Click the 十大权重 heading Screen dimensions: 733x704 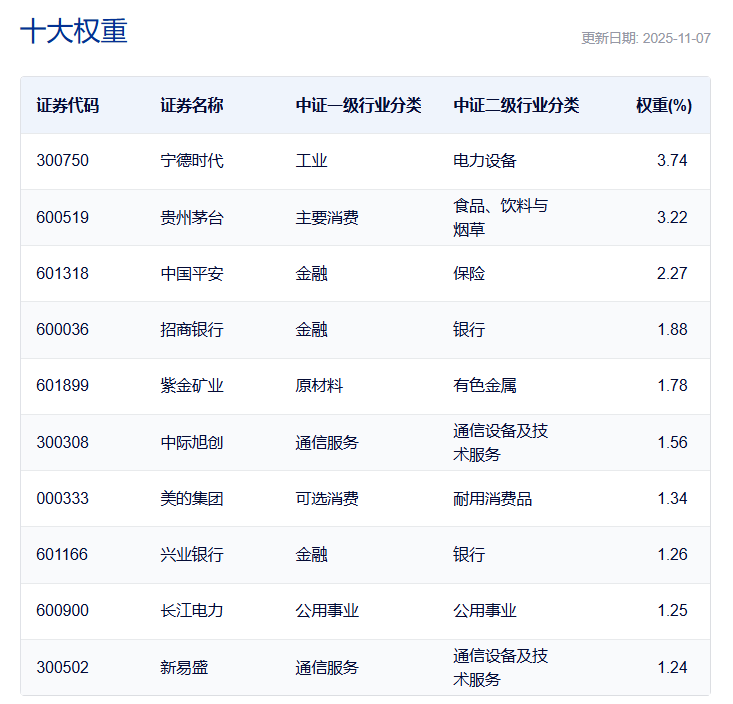(74, 32)
